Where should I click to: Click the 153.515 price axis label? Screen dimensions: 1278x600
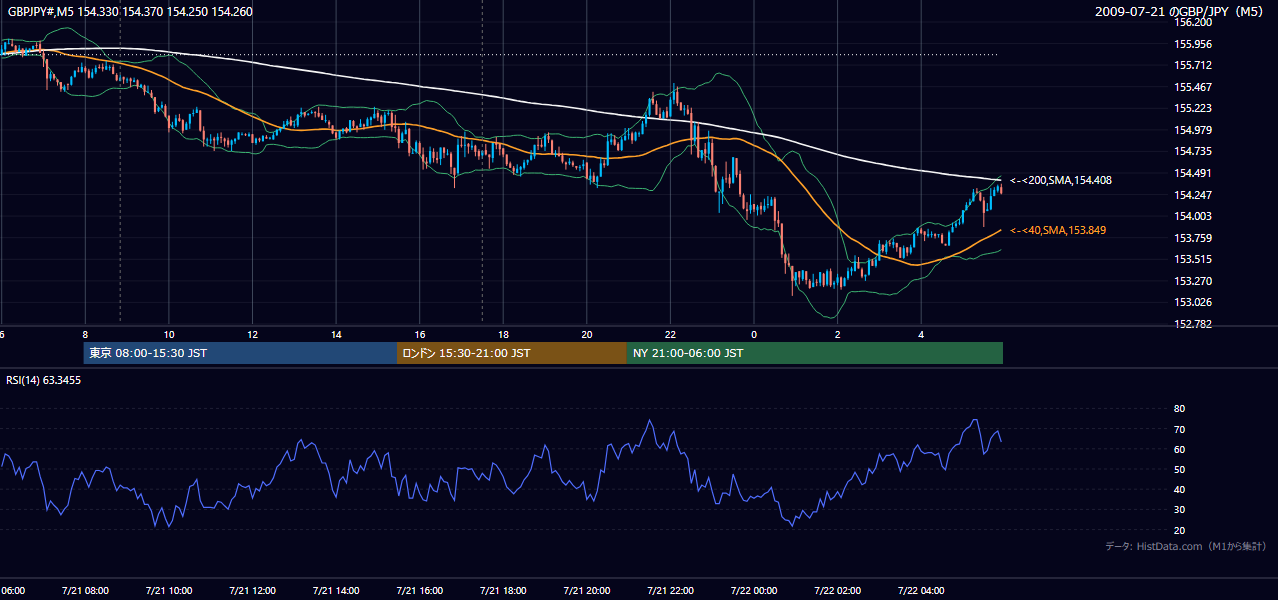1192,259
